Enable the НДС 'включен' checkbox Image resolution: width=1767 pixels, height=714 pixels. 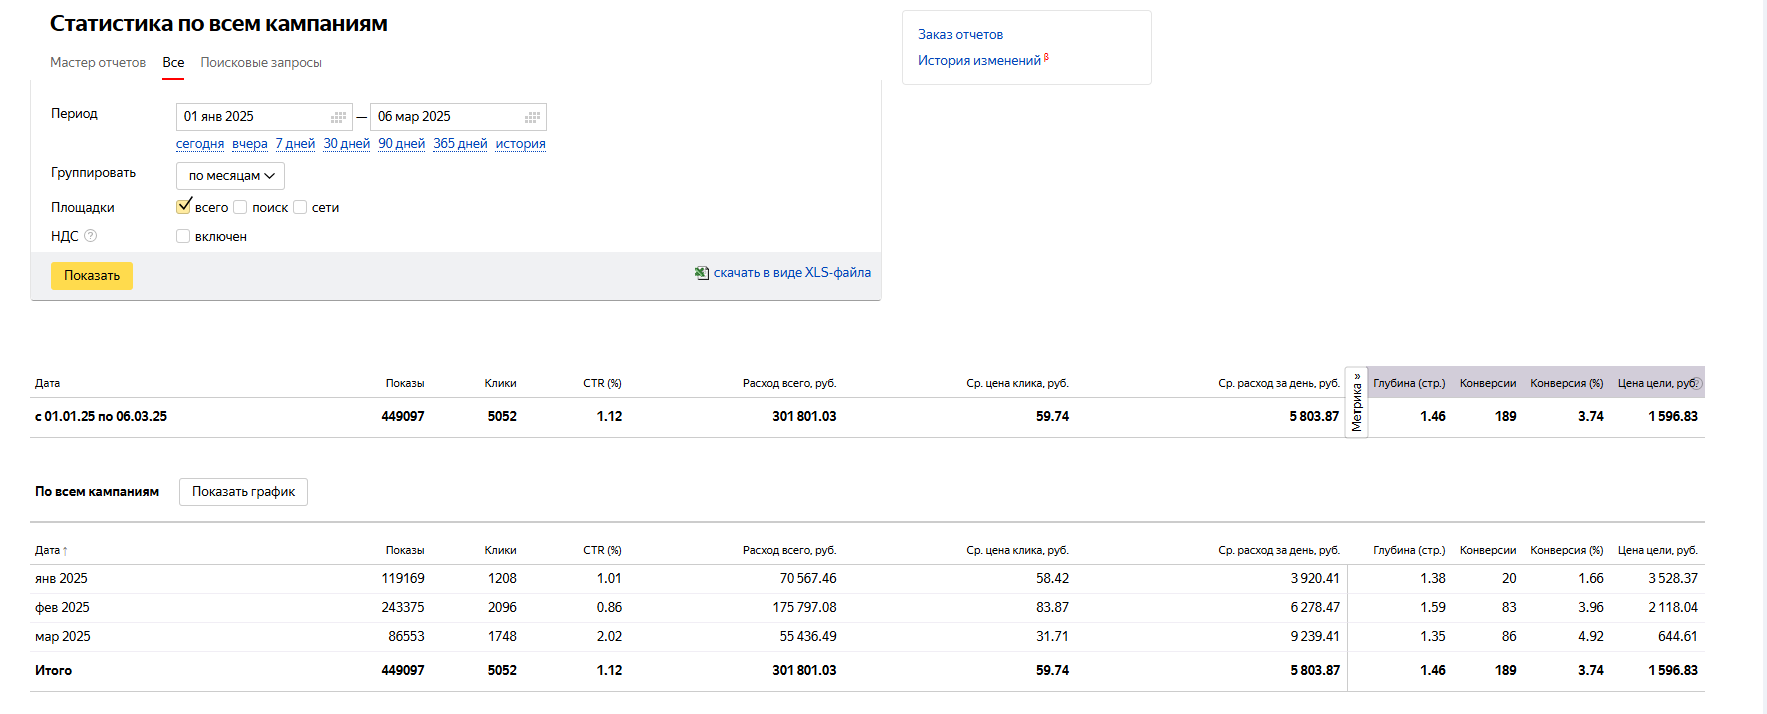coord(183,236)
